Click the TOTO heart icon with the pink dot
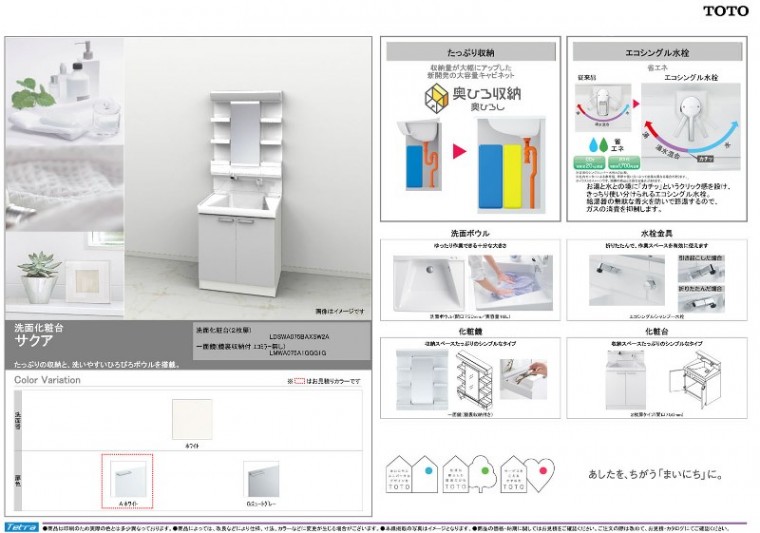The image size is (760, 533). pyautogui.click(x=527, y=474)
